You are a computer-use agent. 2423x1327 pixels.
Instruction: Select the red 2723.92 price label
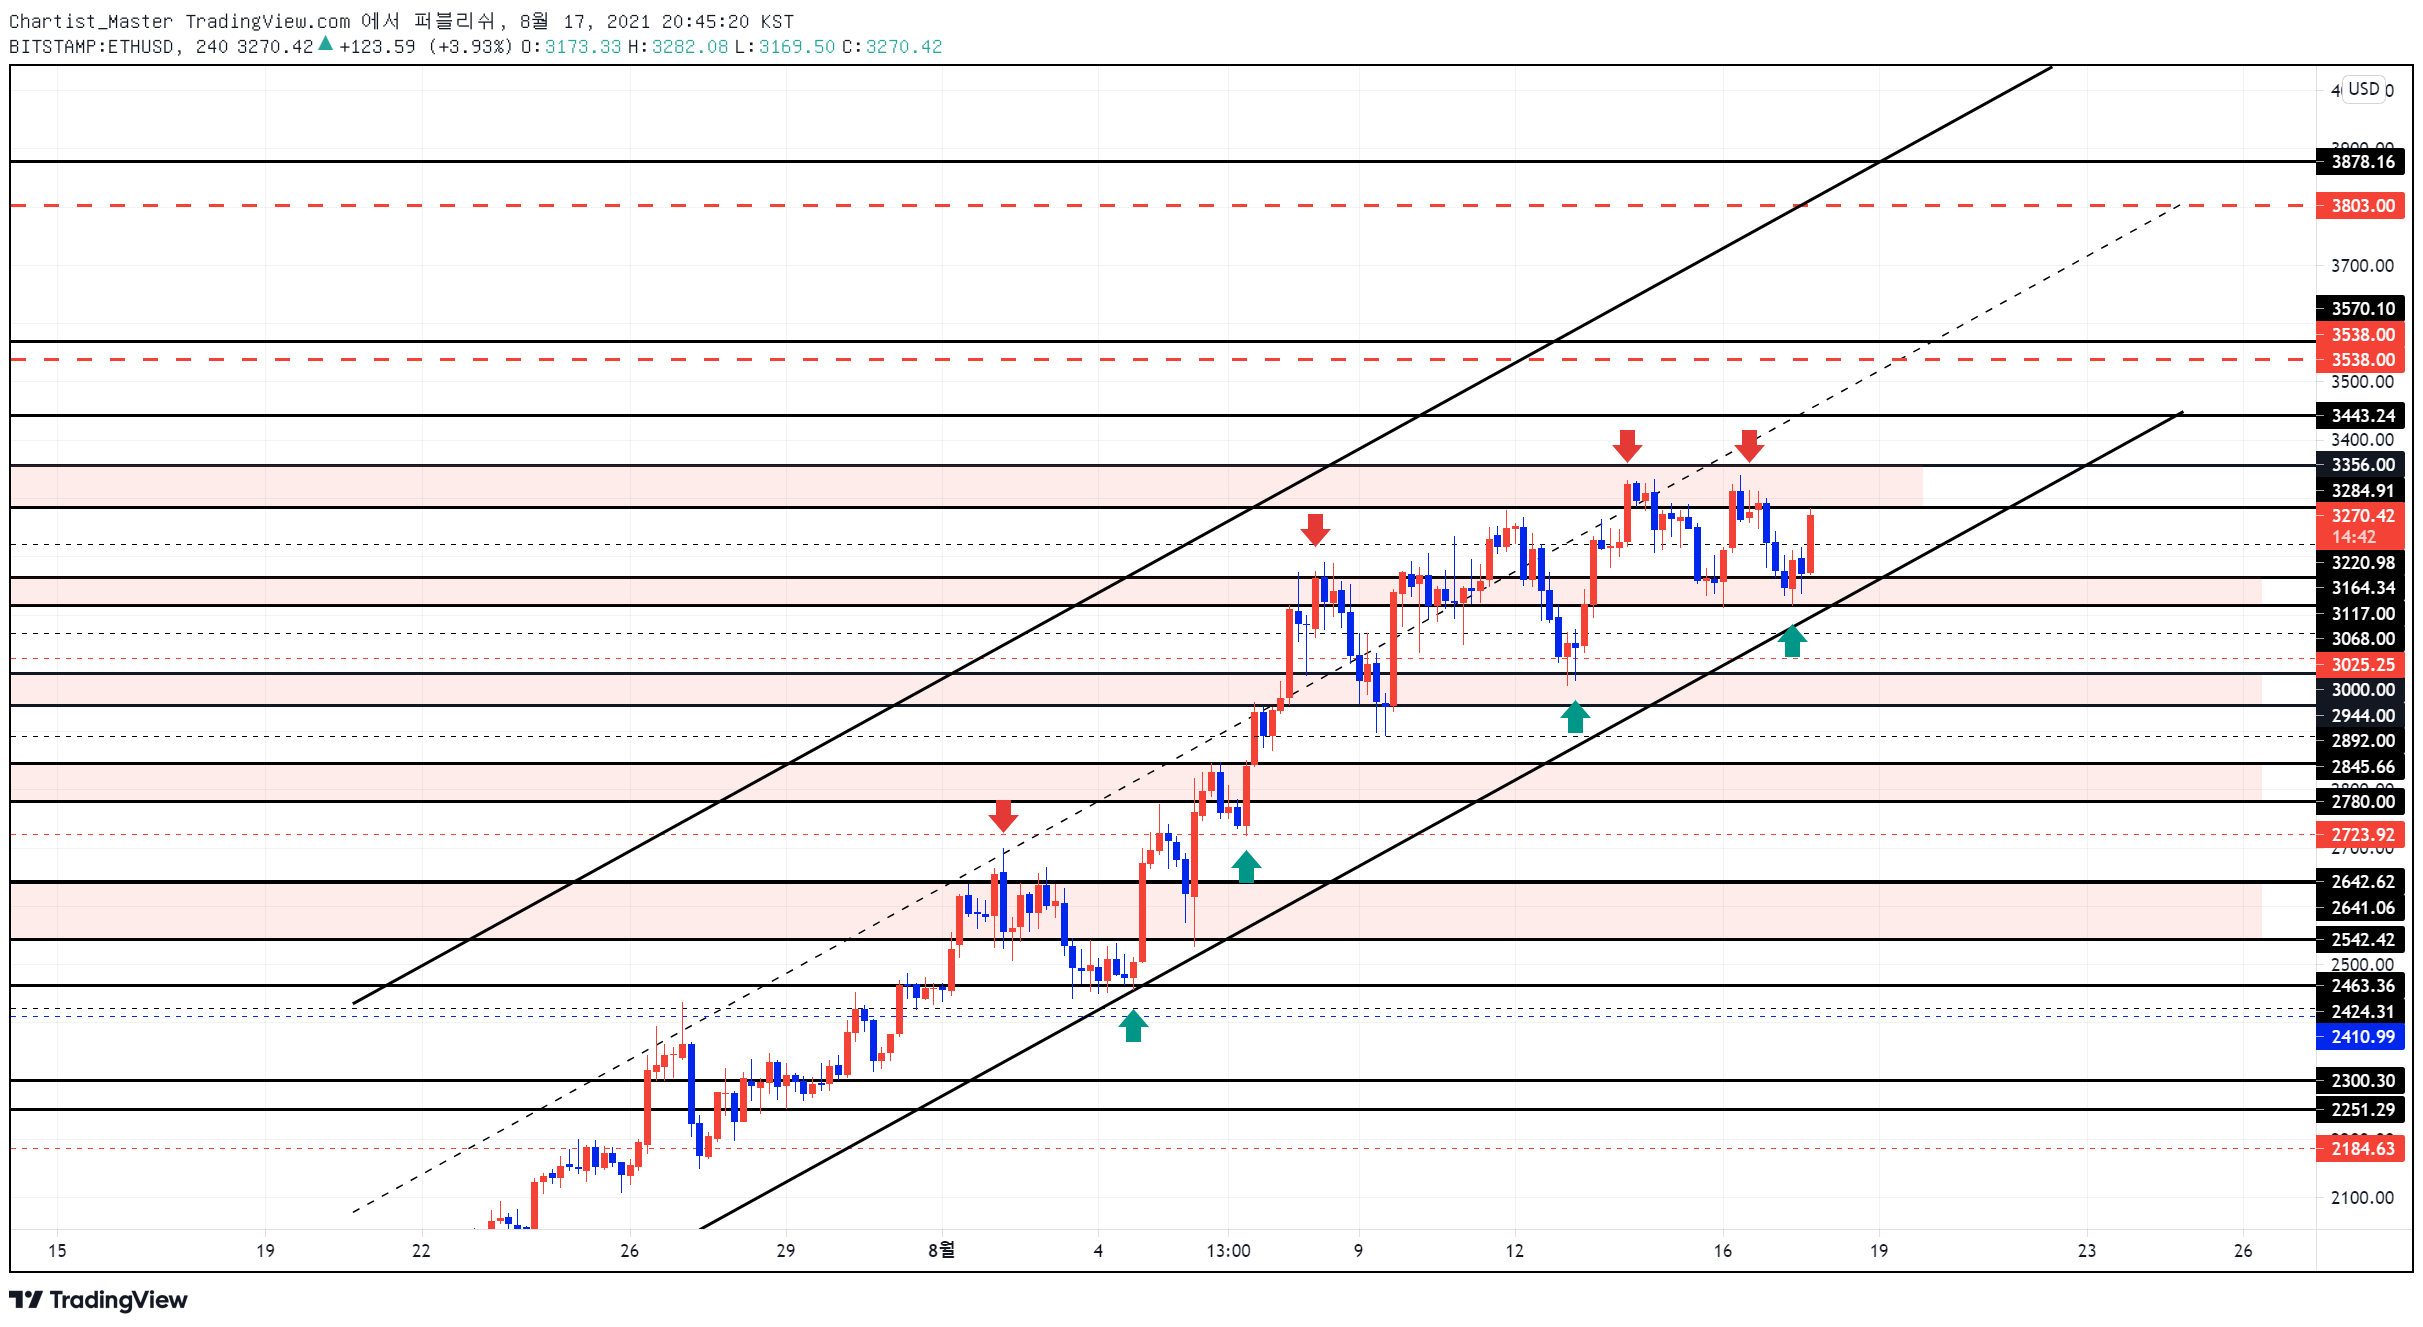click(x=2361, y=835)
